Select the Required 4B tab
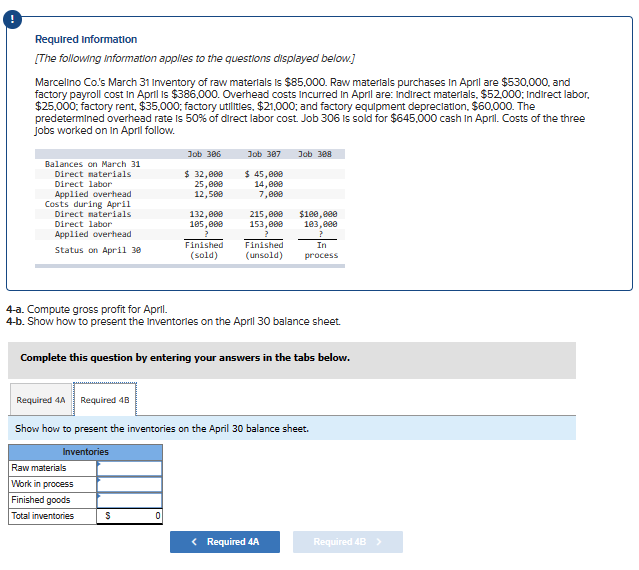 click(105, 400)
